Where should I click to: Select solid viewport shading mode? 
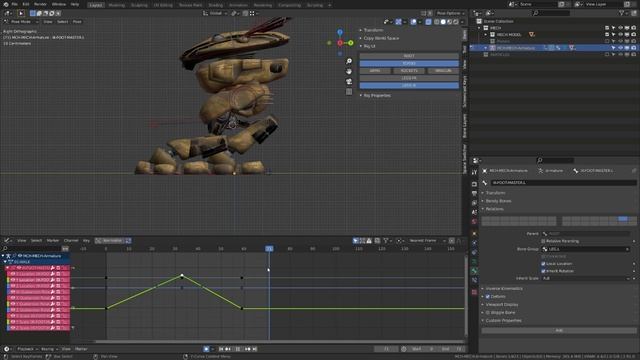pyautogui.click(x=443, y=22)
